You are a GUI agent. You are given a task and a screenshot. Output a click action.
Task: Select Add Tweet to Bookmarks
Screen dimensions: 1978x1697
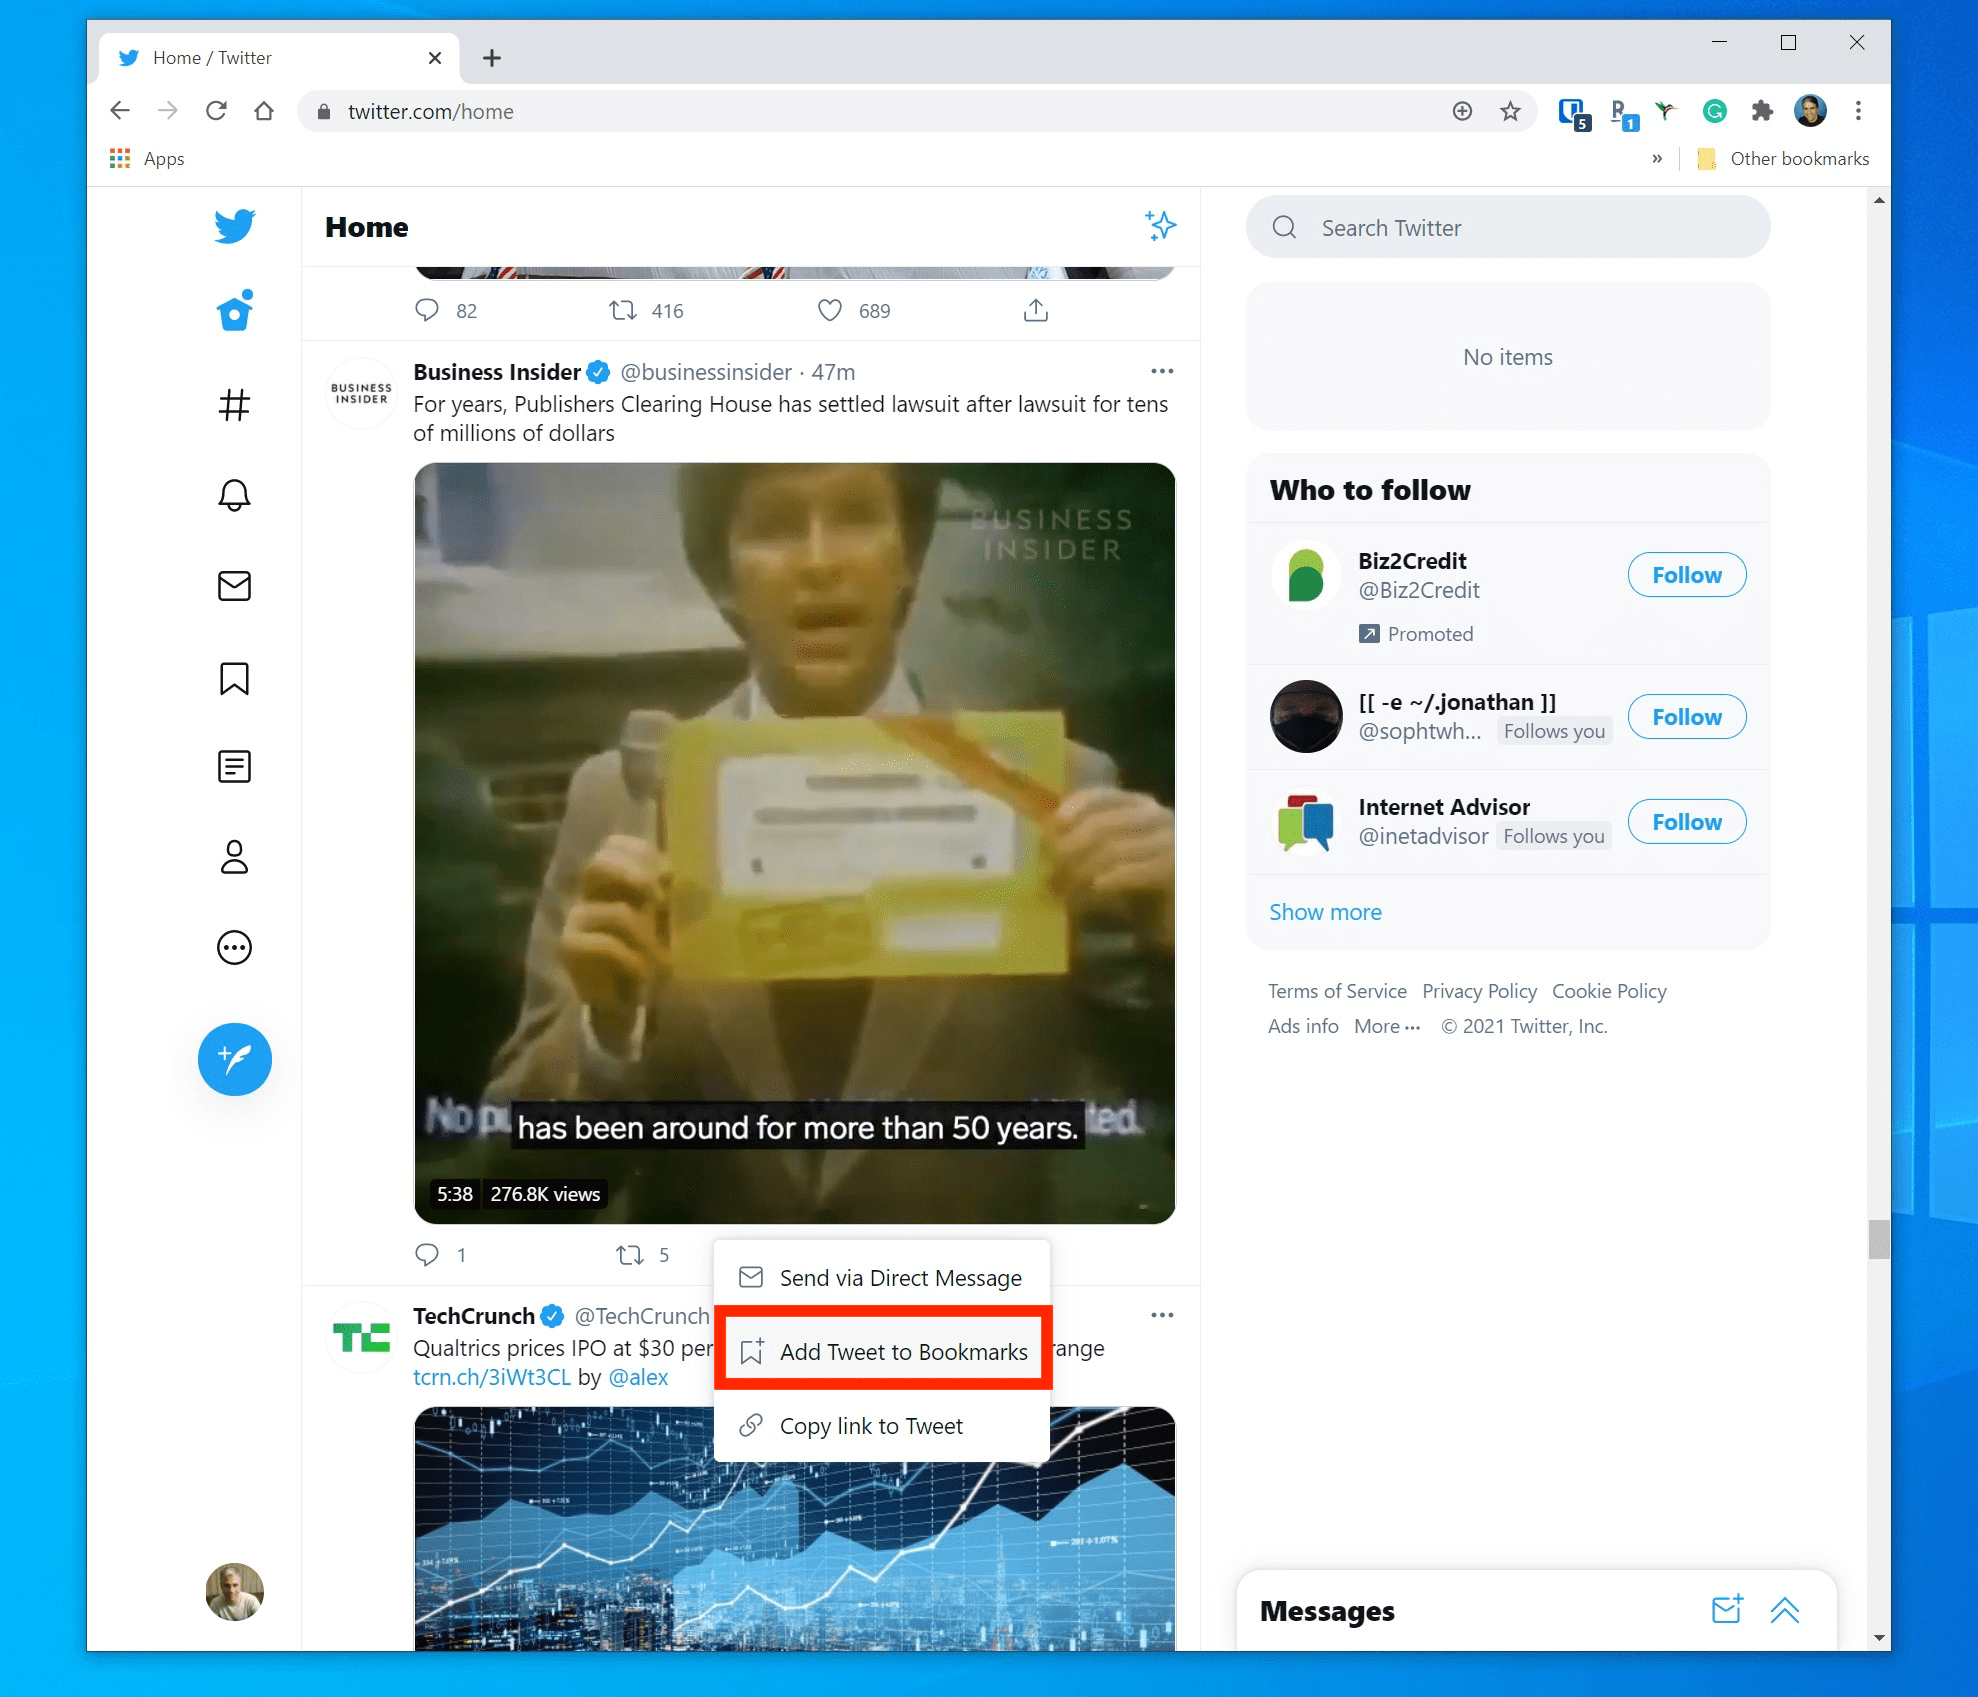coord(883,1351)
